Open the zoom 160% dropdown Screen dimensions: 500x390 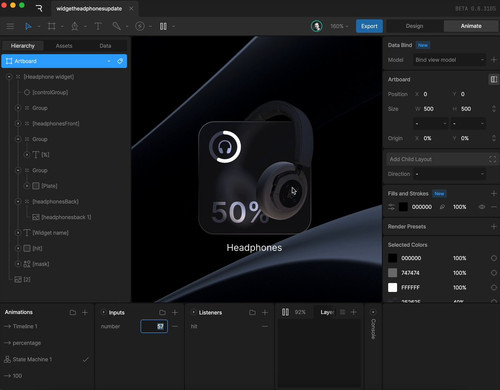[x=339, y=26]
